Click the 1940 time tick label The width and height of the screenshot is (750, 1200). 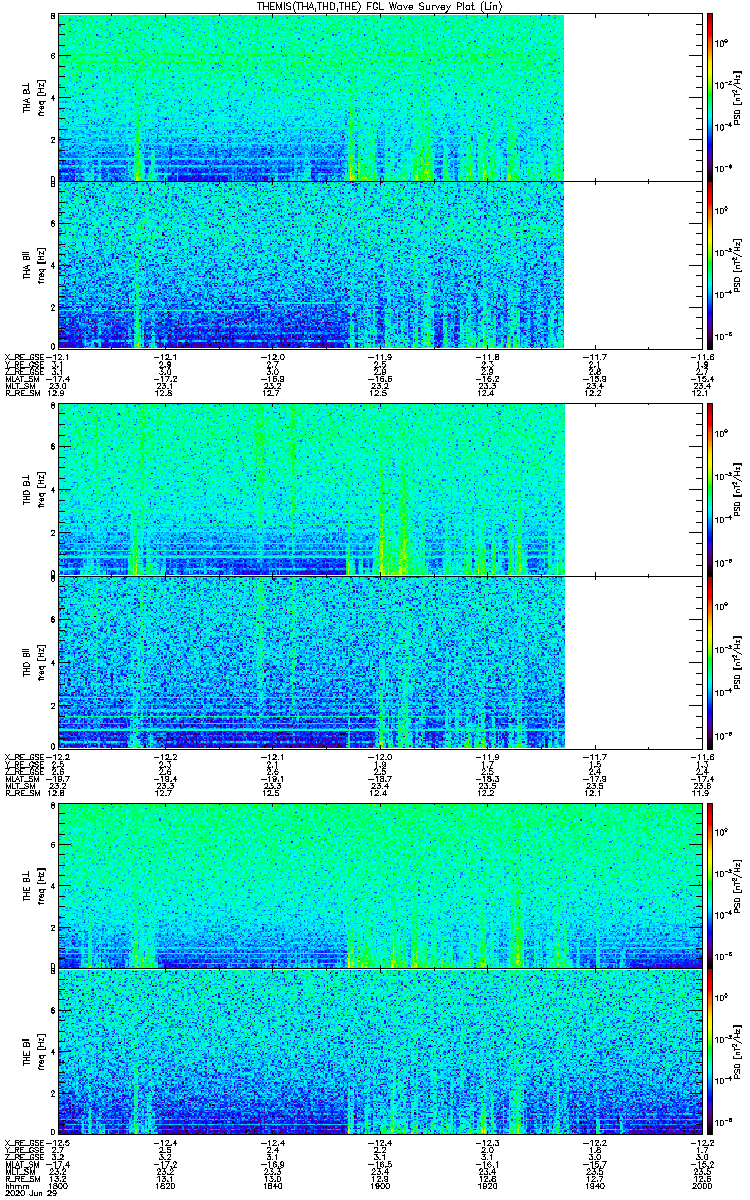coord(594,1186)
